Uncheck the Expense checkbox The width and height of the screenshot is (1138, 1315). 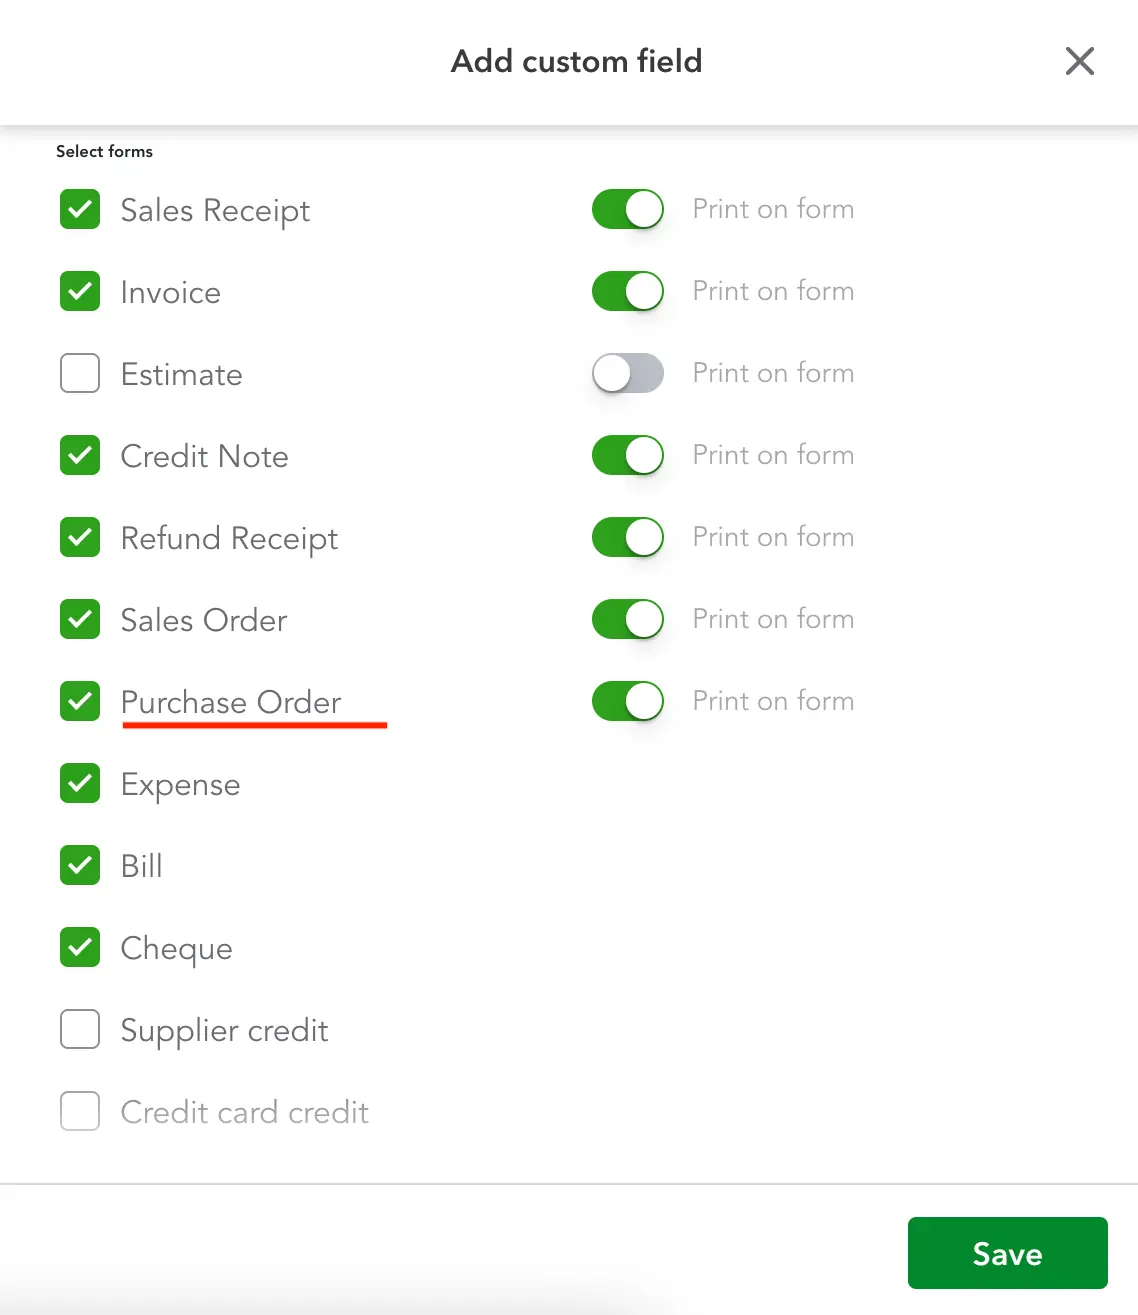79,784
